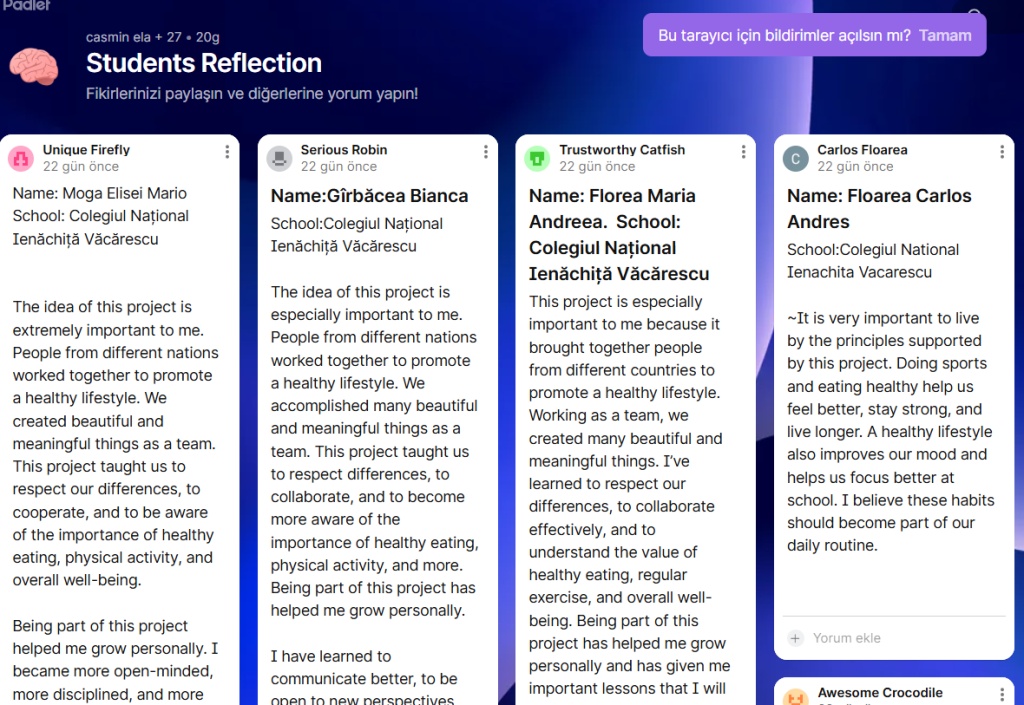
Task: Click the Students Reflection board title
Action: point(203,63)
